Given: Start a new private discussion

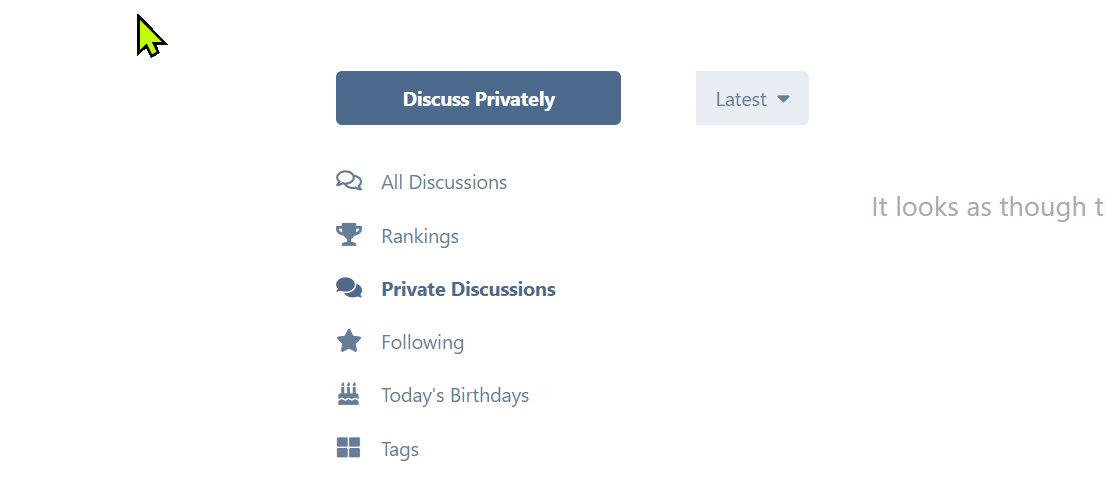Looking at the screenshot, I should (x=478, y=98).
